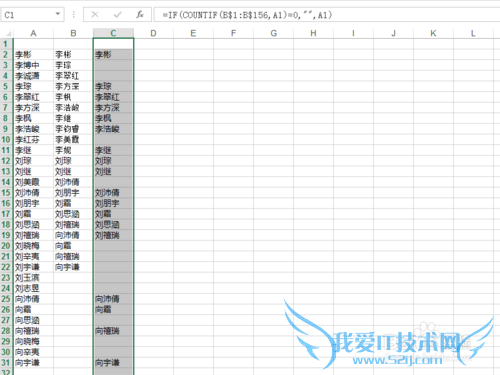Select row 5 header
The height and width of the screenshot is (375, 500).
(x=6, y=86)
